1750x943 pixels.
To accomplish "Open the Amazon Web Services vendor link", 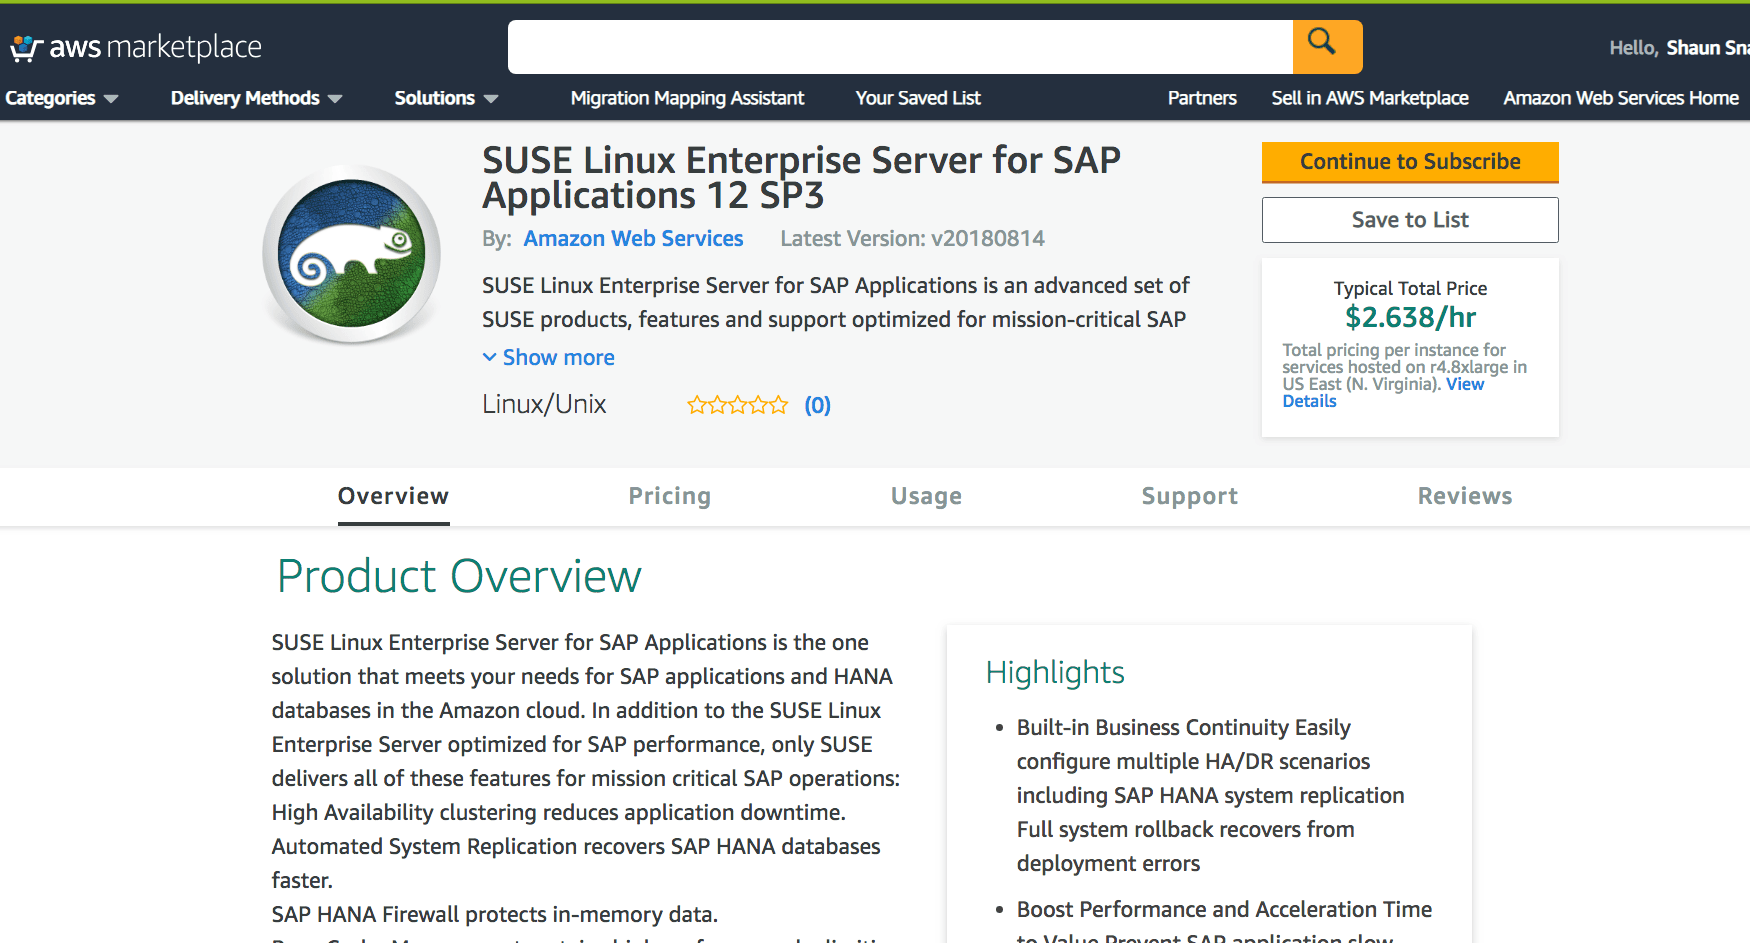I will click(x=633, y=239).
